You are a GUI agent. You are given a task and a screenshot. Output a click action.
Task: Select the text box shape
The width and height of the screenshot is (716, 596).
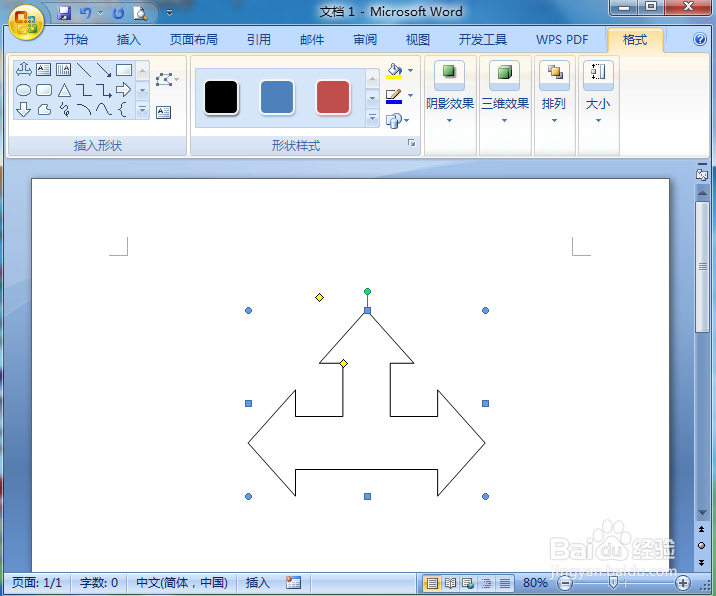43,70
